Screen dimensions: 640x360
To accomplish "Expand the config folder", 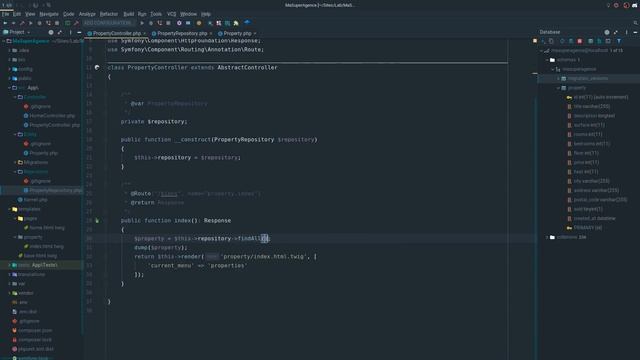I will pyautogui.click(x=9, y=69).
